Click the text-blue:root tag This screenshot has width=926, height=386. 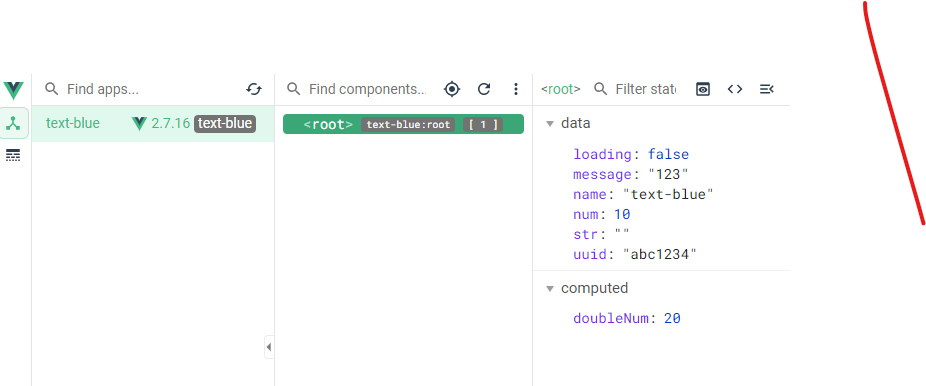point(408,125)
